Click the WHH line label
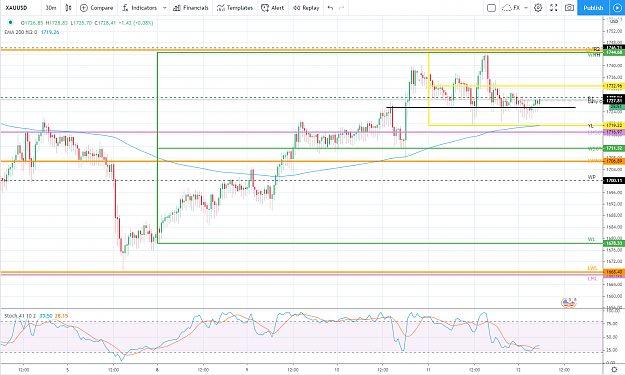 pyautogui.click(x=594, y=55)
